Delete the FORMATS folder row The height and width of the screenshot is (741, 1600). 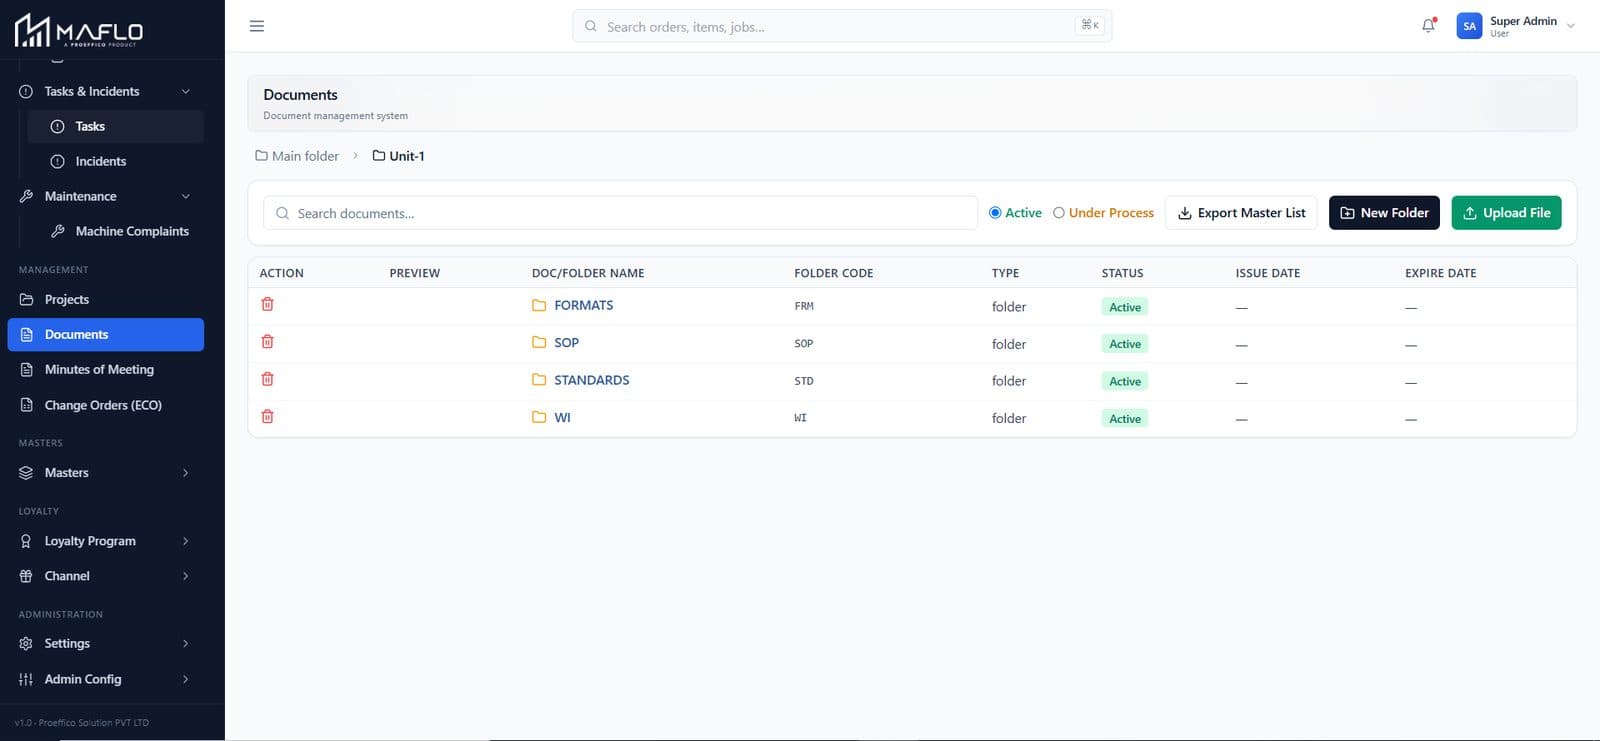[x=267, y=304]
